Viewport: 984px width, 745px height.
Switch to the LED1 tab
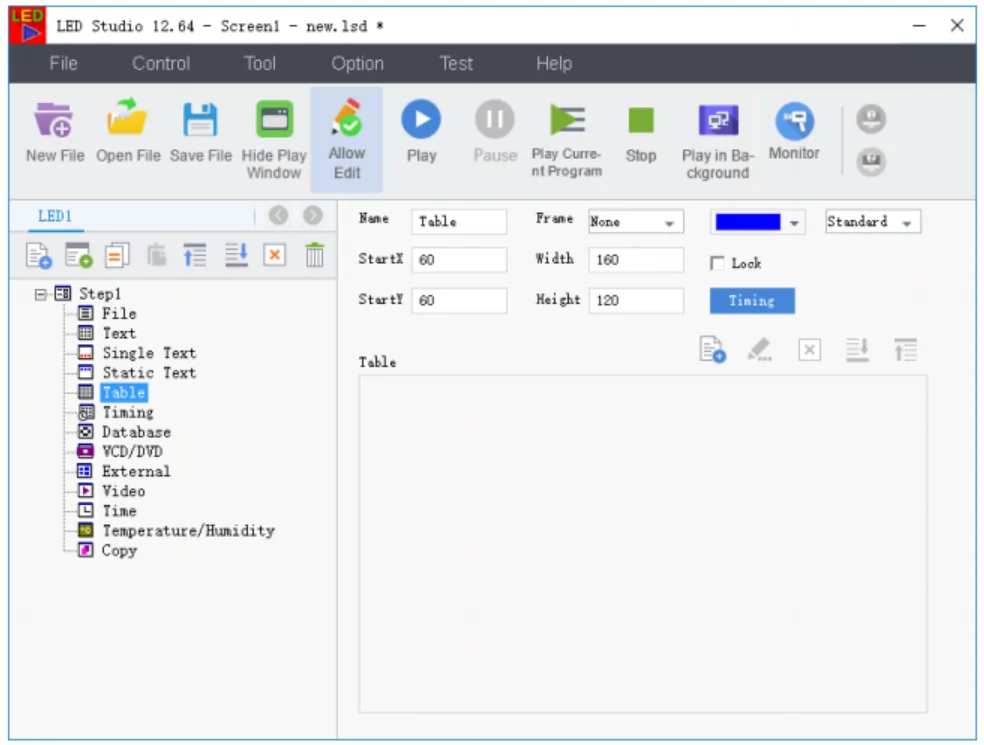pyautogui.click(x=55, y=216)
